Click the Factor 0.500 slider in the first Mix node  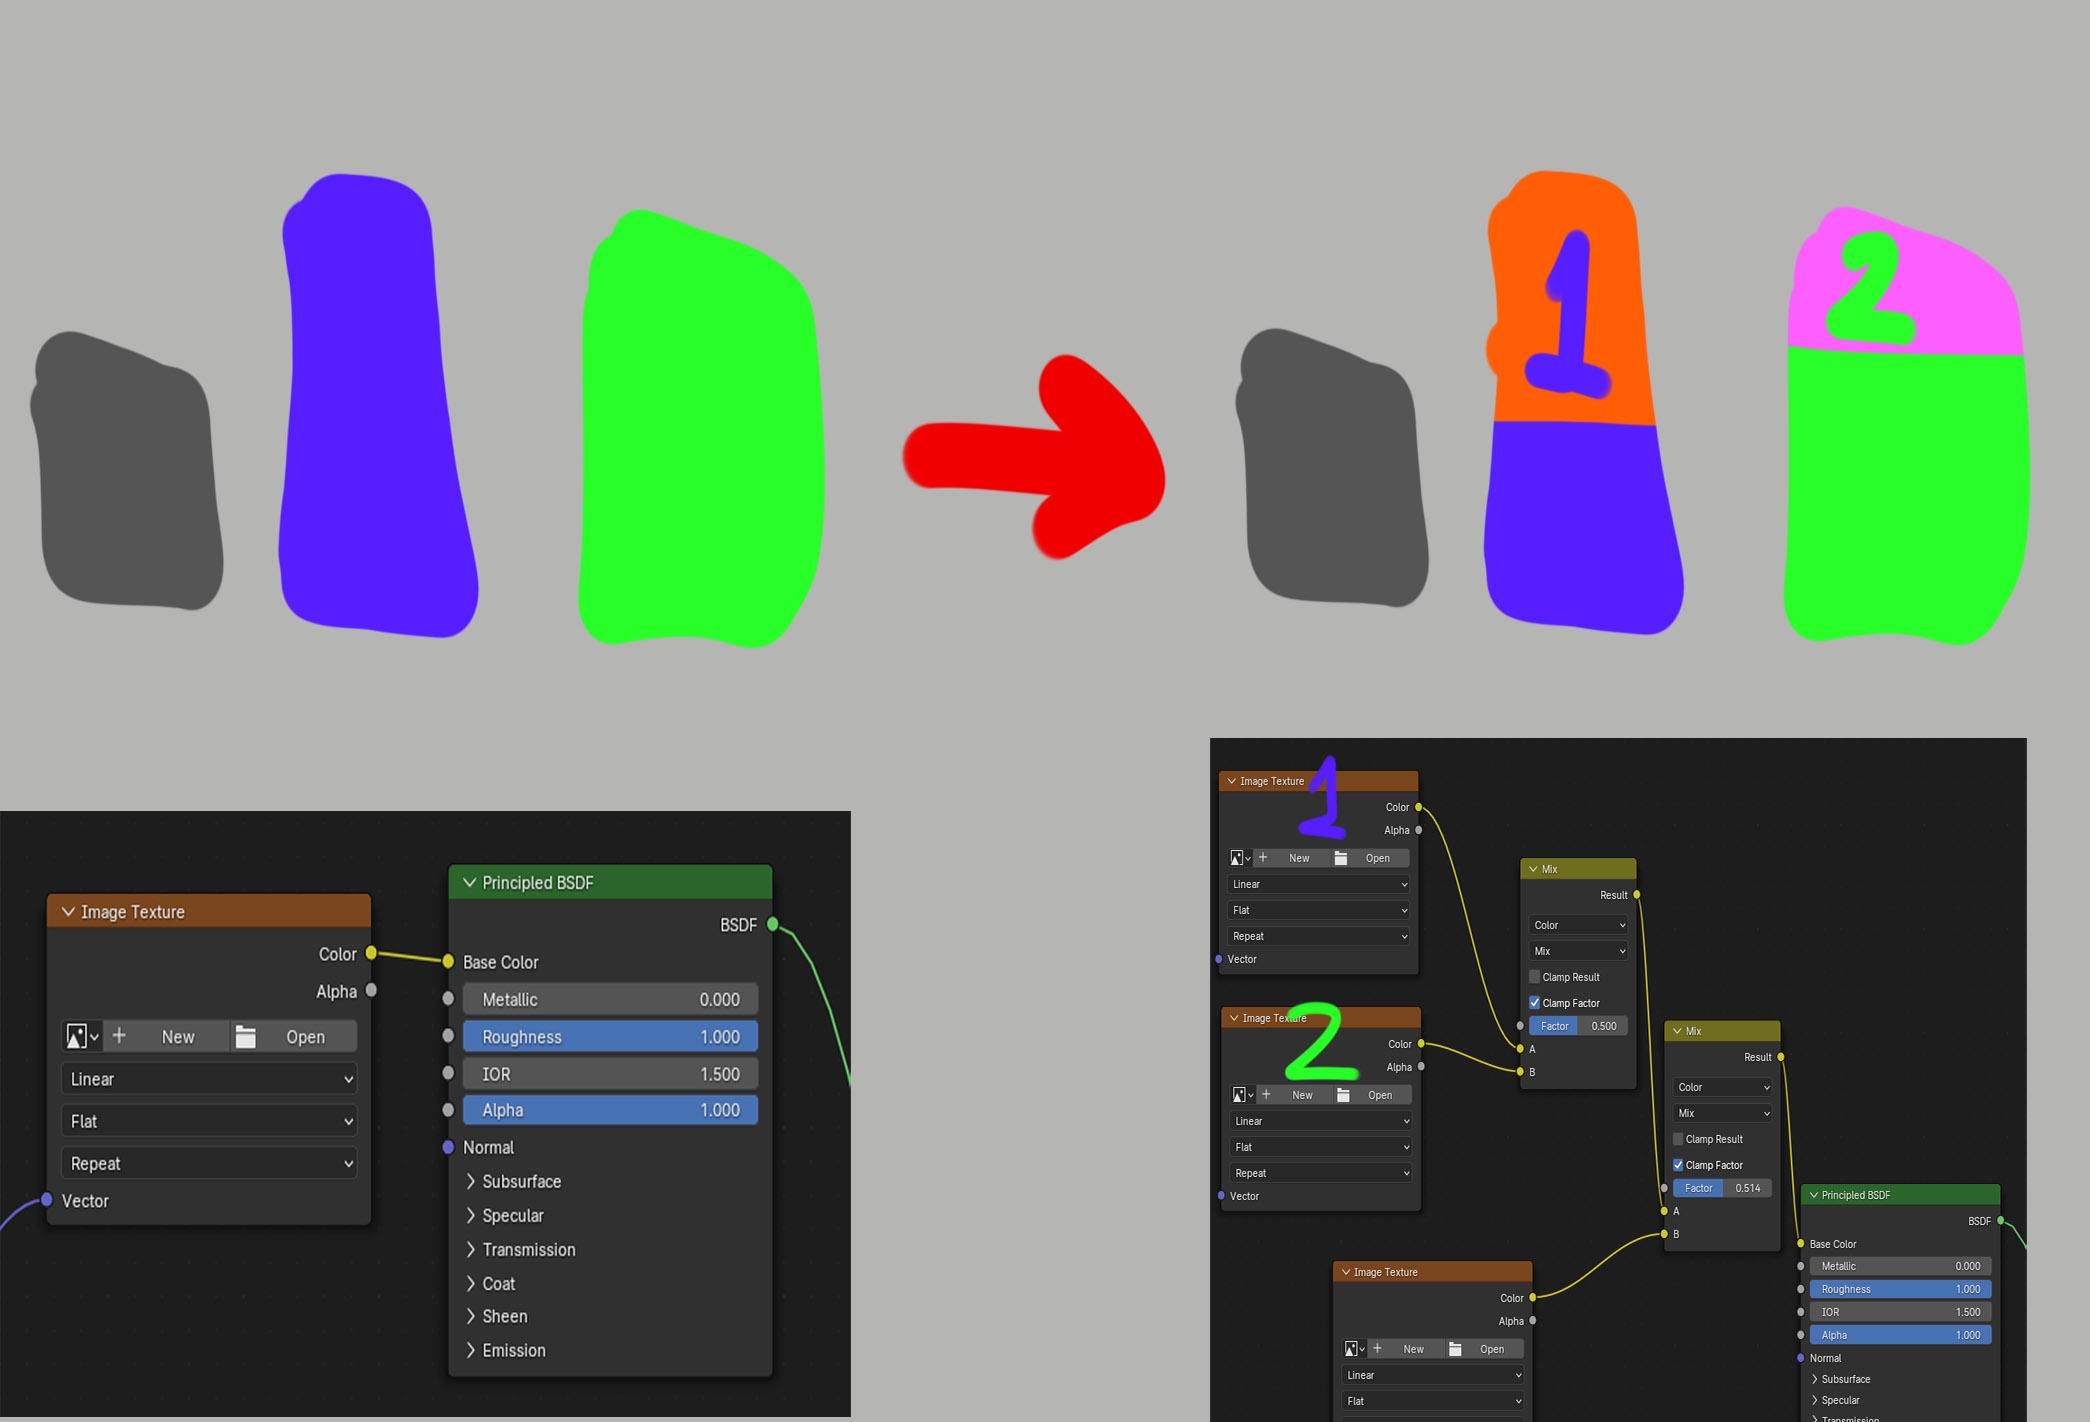1578,1026
